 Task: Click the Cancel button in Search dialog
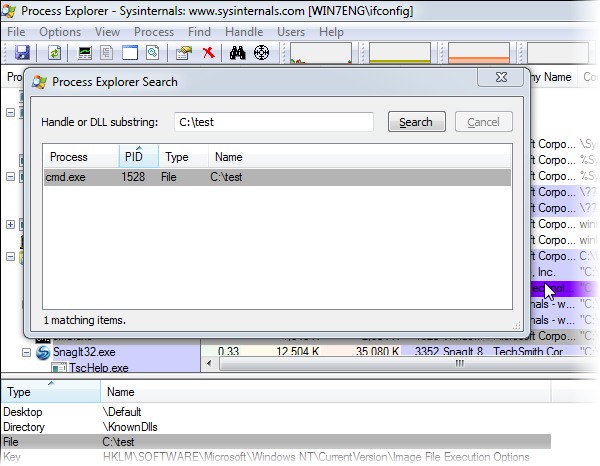[484, 122]
